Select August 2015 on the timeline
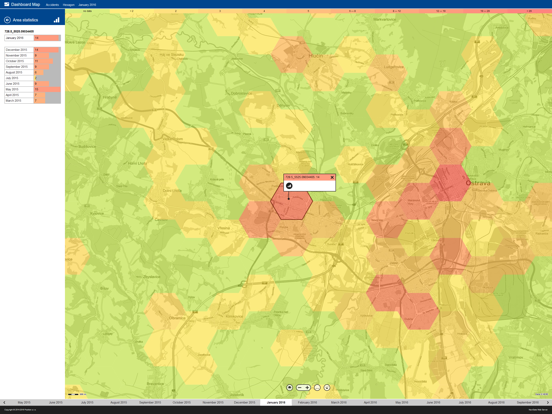The height and width of the screenshot is (414, 552). coord(119,402)
